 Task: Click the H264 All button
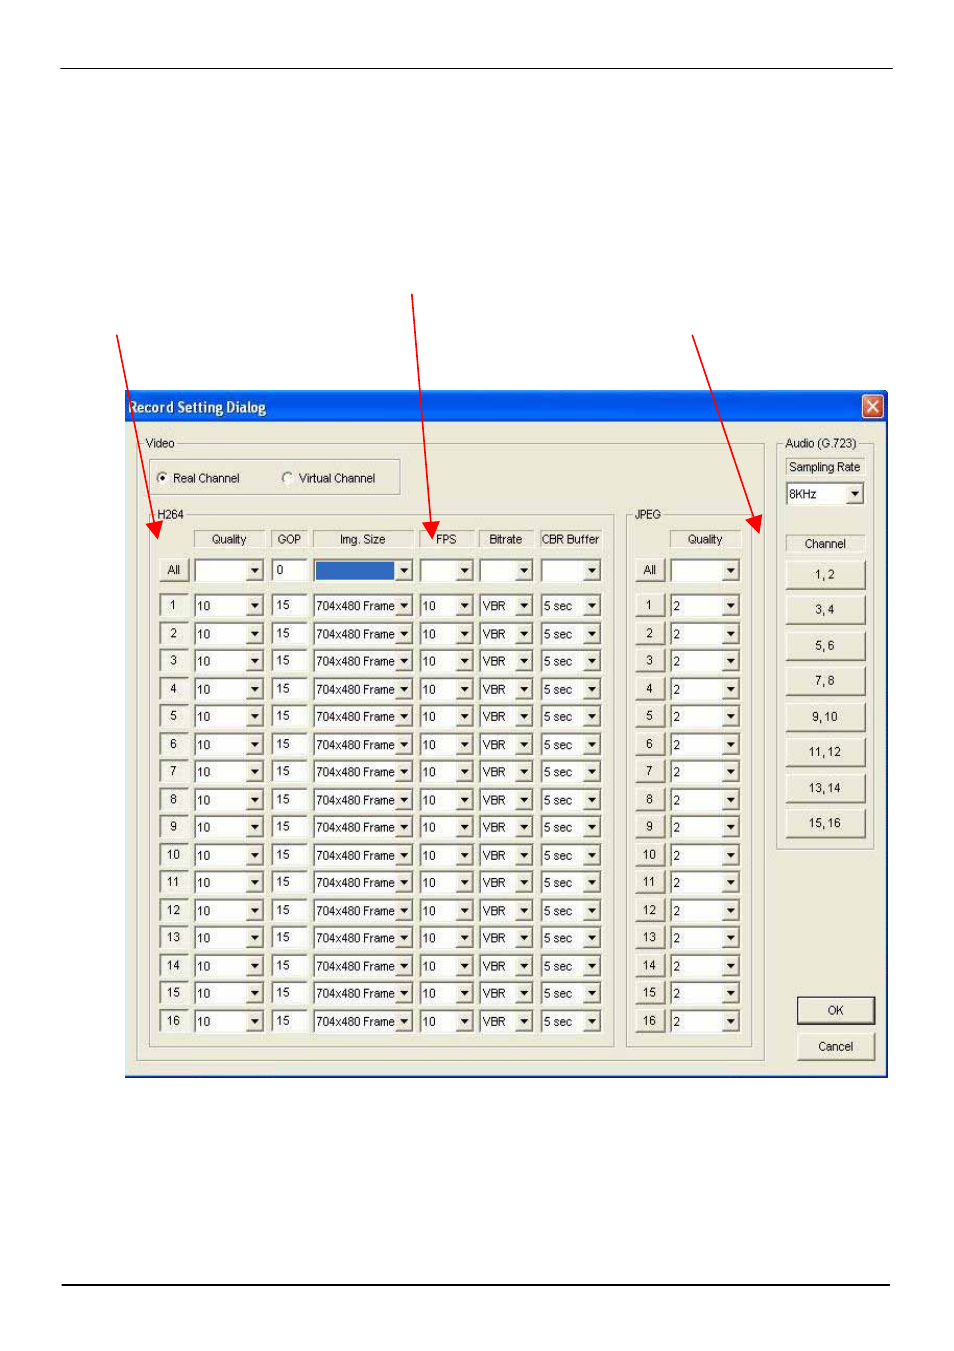pos(174,570)
